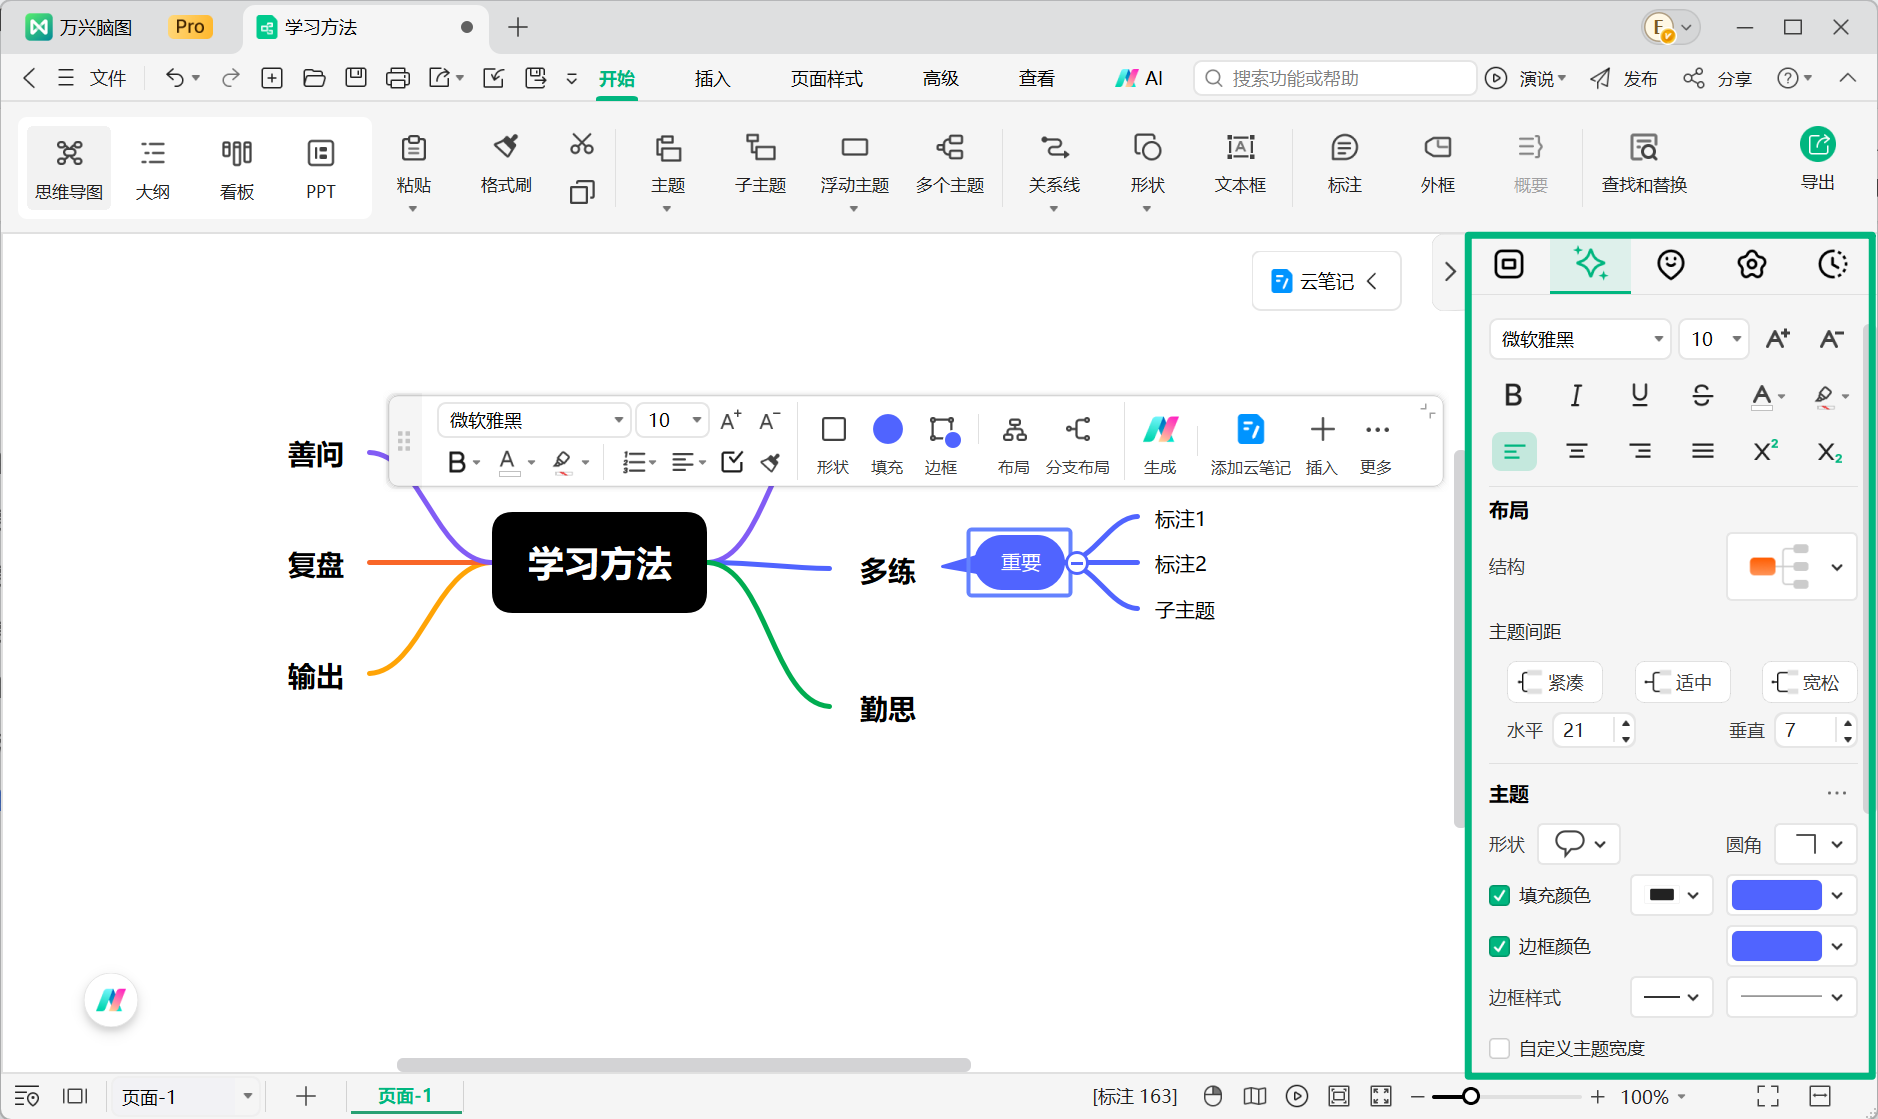Toggle Italic in the right panel
Image resolution: width=1878 pixels, height=1119 pixels.
(1576, 395)
